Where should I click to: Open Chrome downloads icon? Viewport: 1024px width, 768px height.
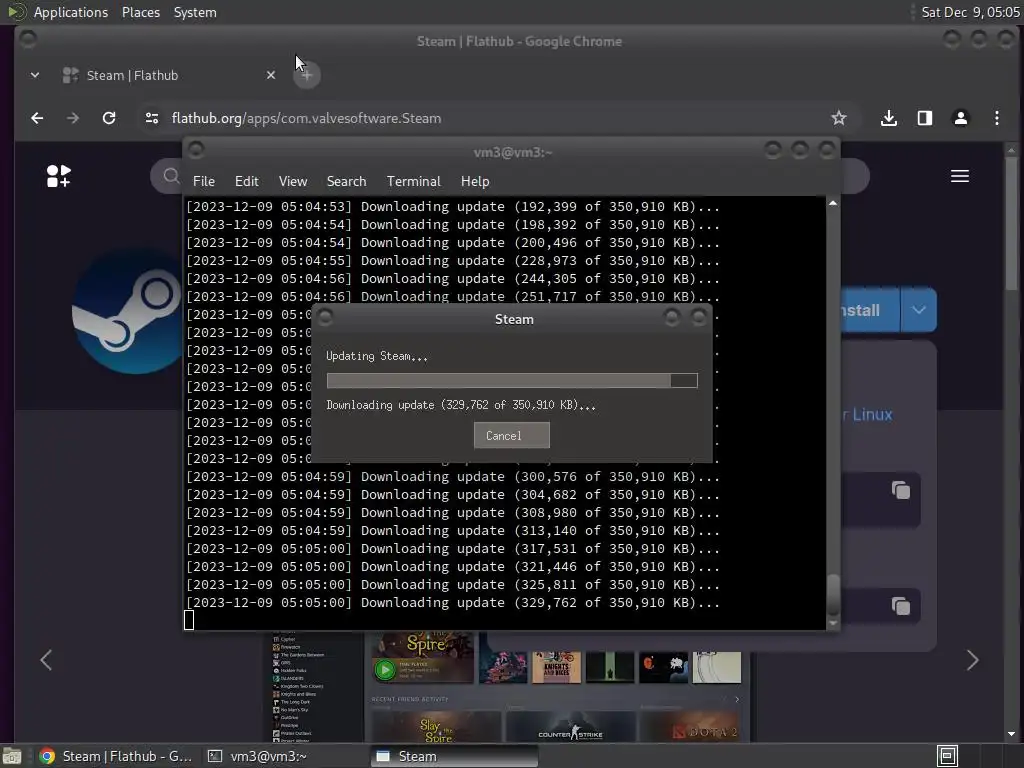click(x=888, y=118)
